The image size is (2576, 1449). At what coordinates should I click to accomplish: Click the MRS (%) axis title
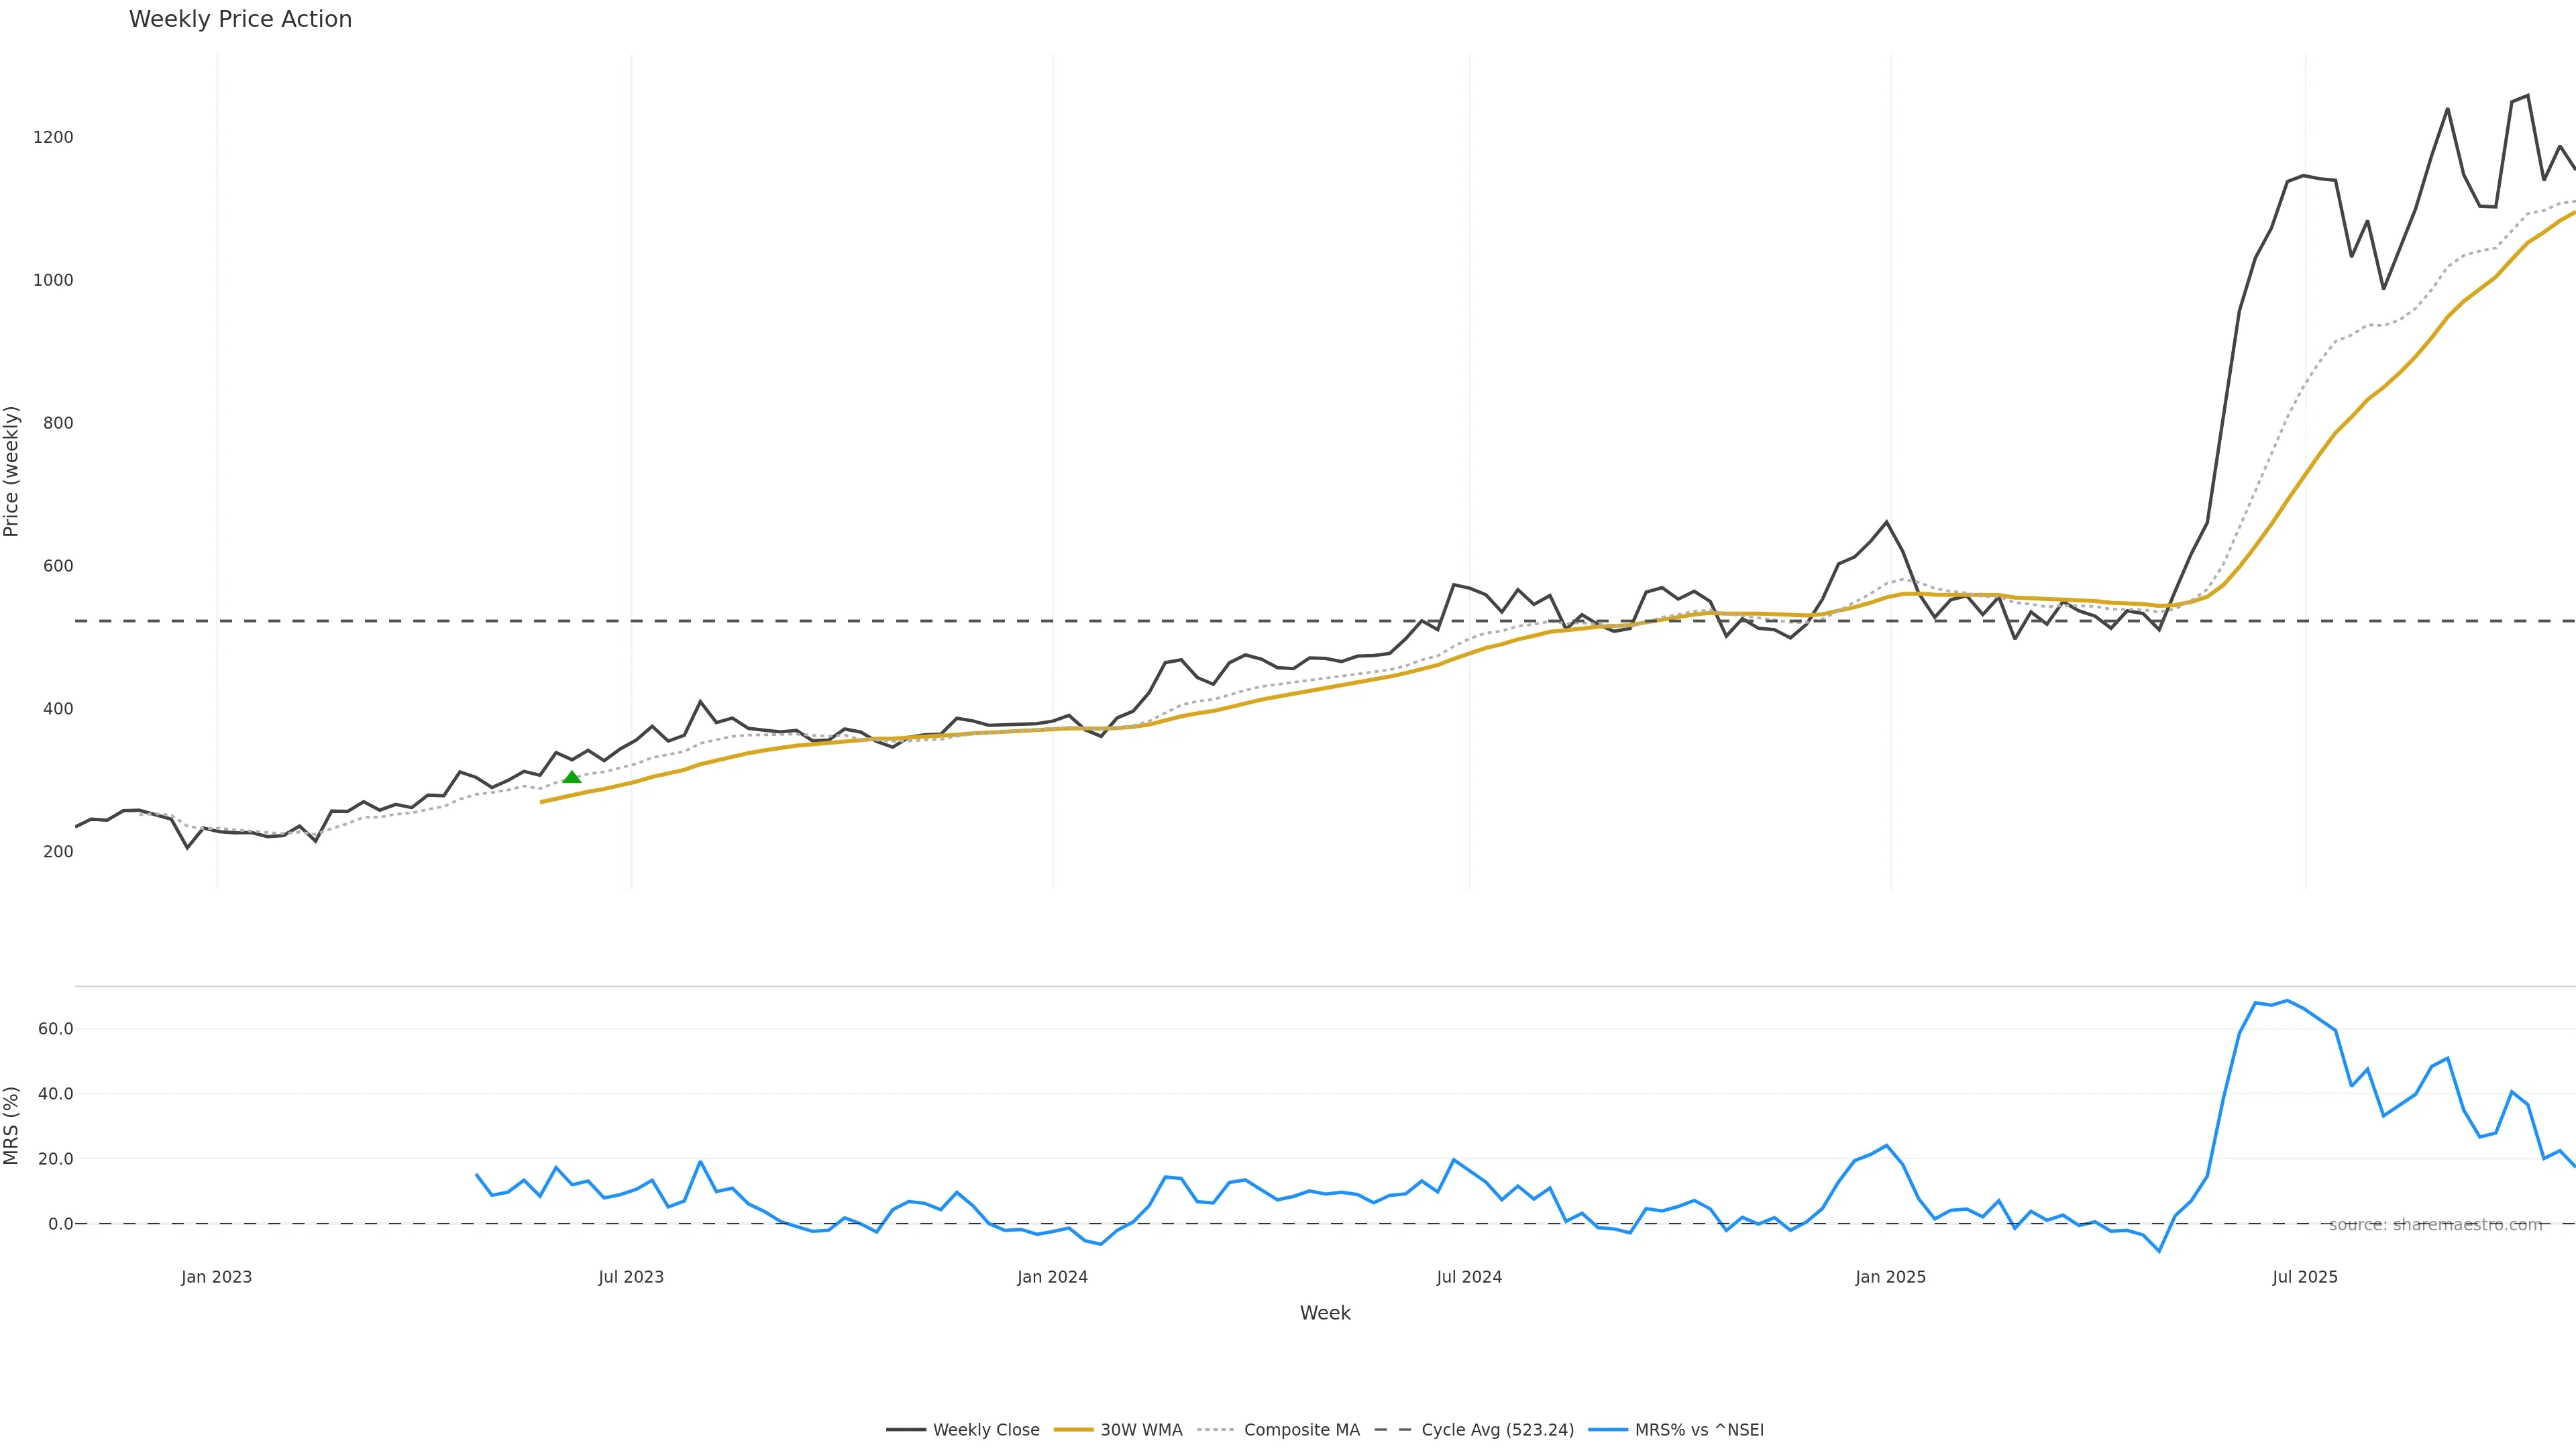(12, 1125)
